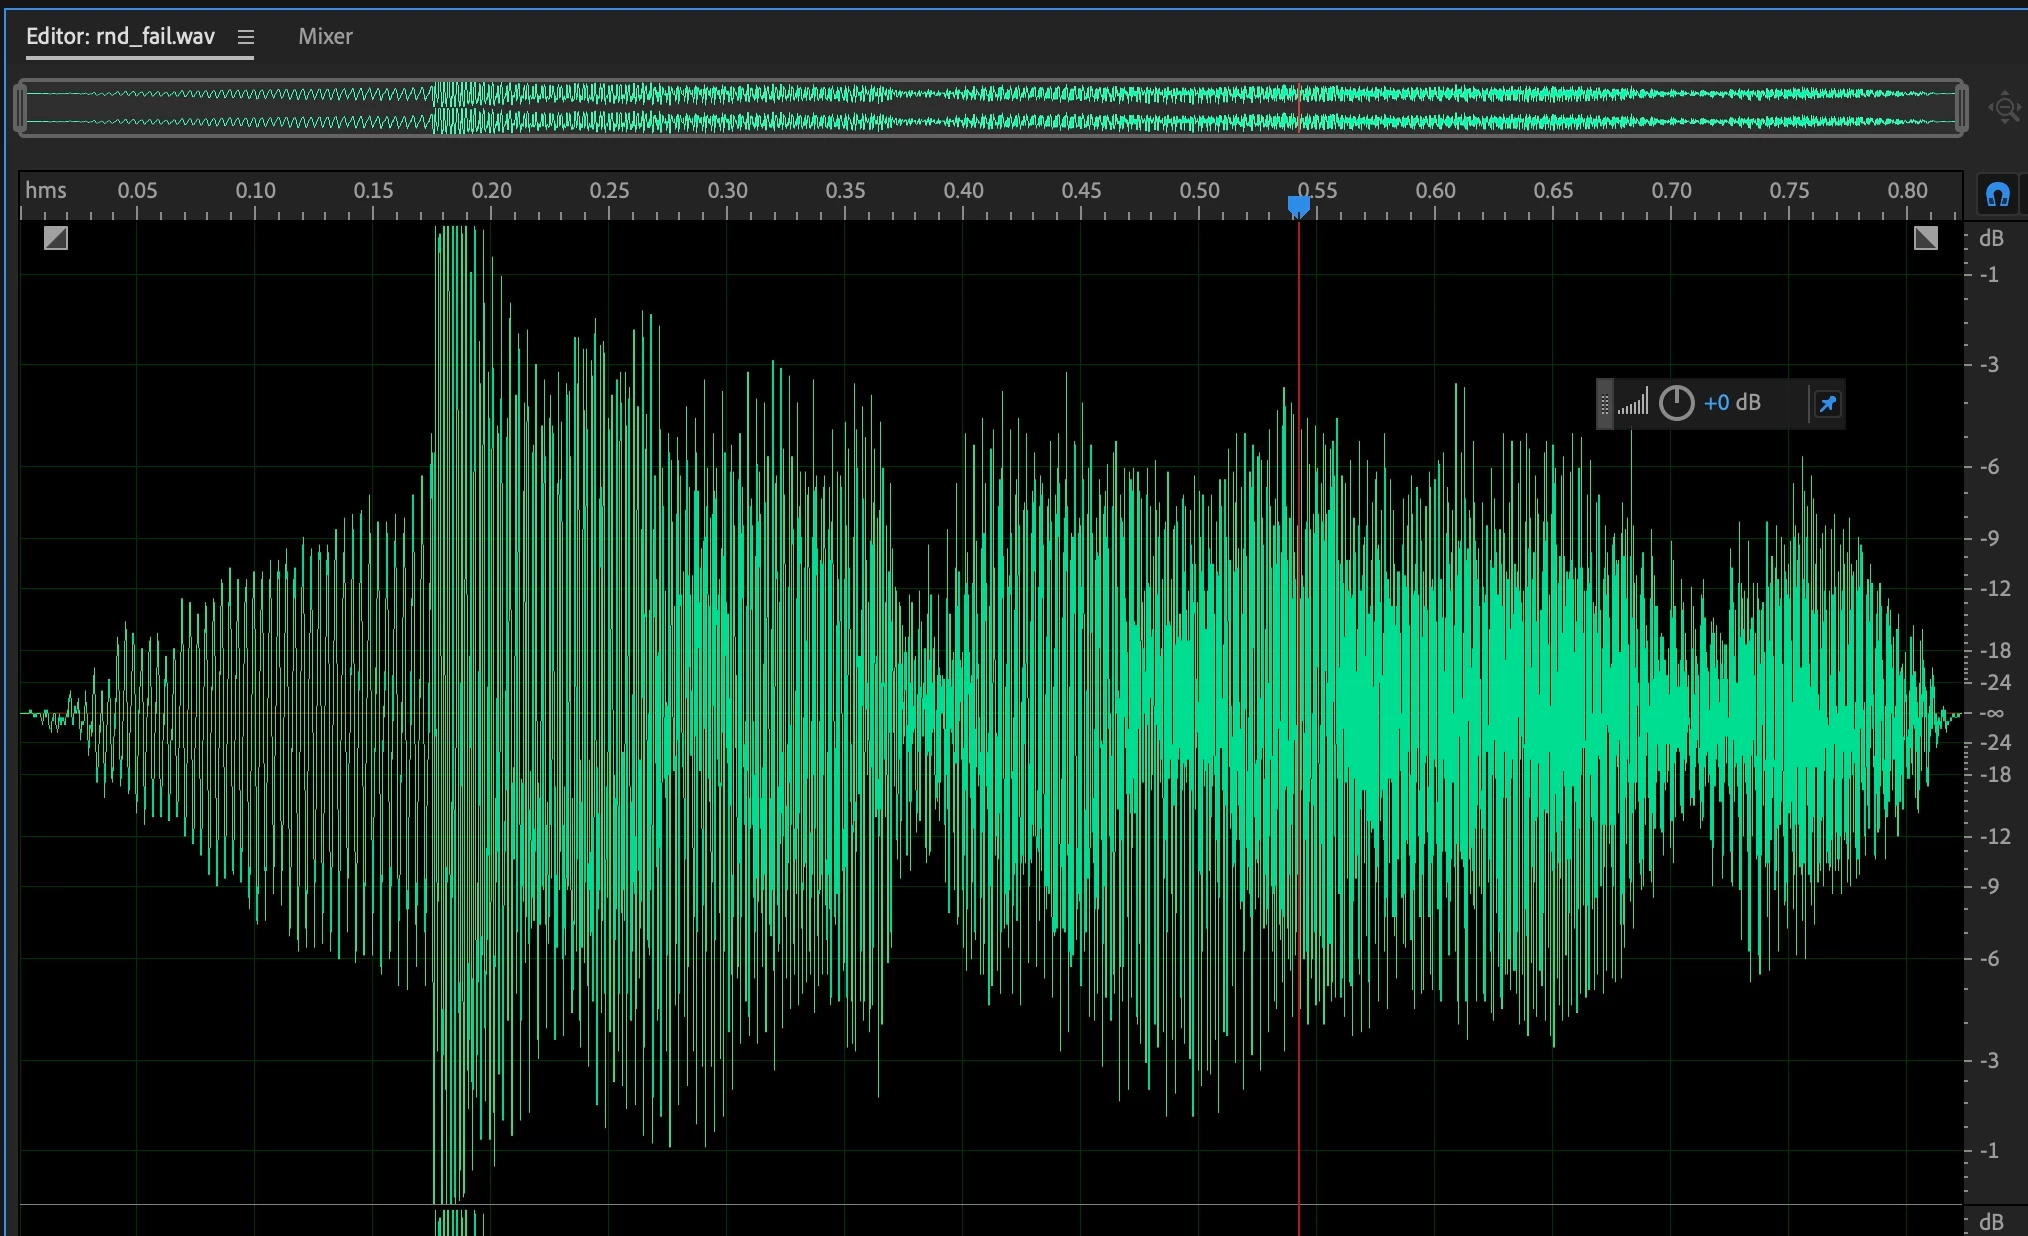
Task: Toggle the blue snapping magnet icon
Action: click(x=1997, y=195)
